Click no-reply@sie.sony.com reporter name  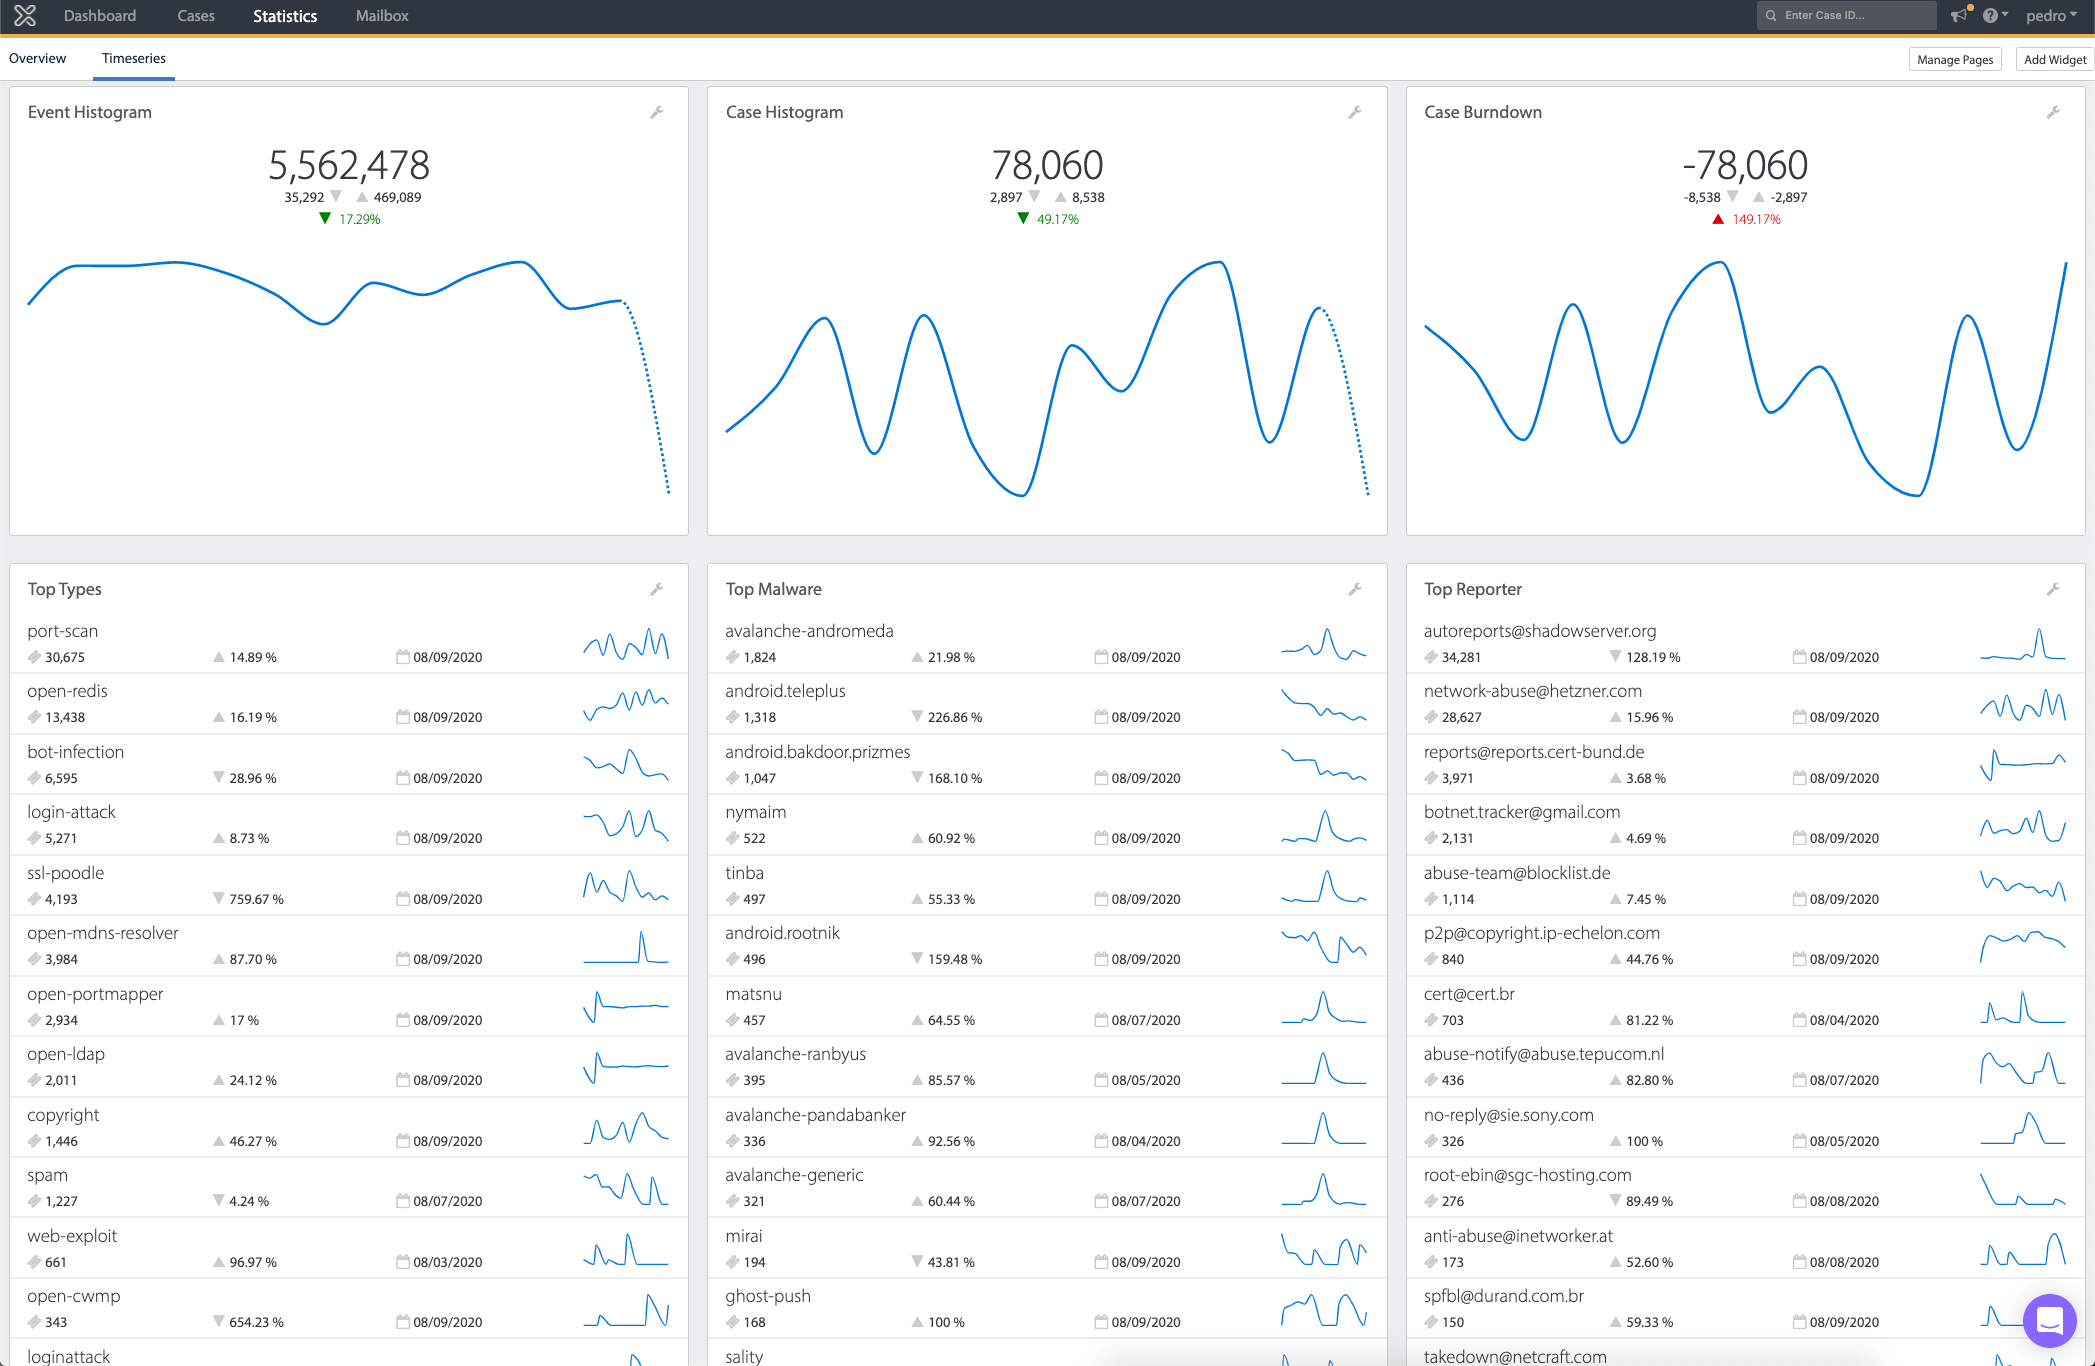pos(1508,1115)
